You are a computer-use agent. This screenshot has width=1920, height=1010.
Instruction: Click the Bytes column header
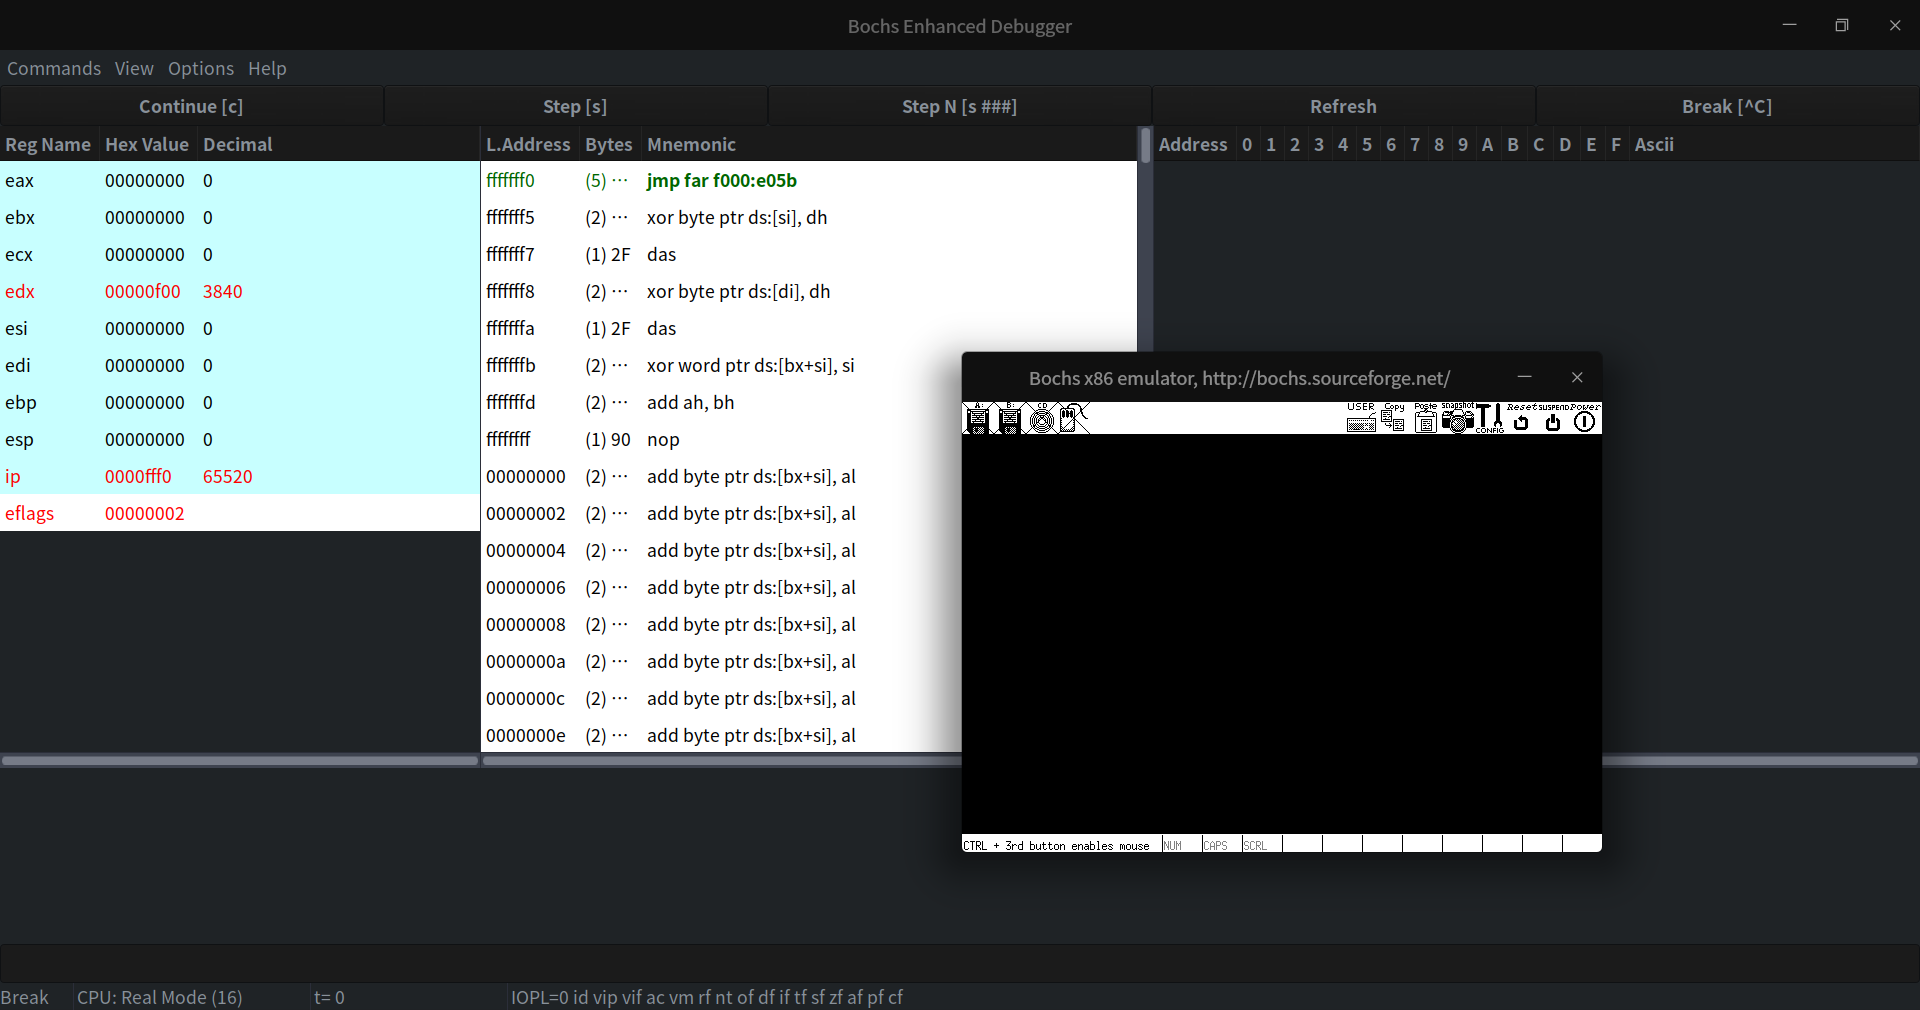tap(608, 144)
